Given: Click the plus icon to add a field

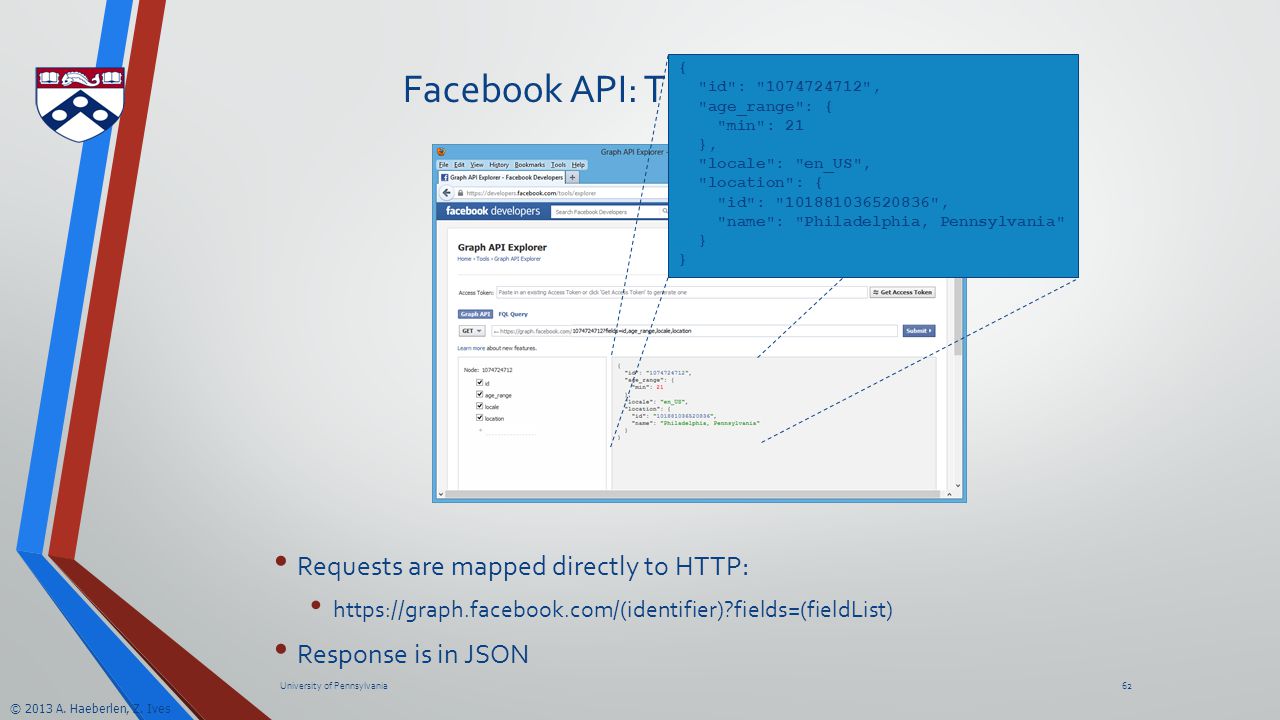Looking at the screenshot, I should 480,430.
